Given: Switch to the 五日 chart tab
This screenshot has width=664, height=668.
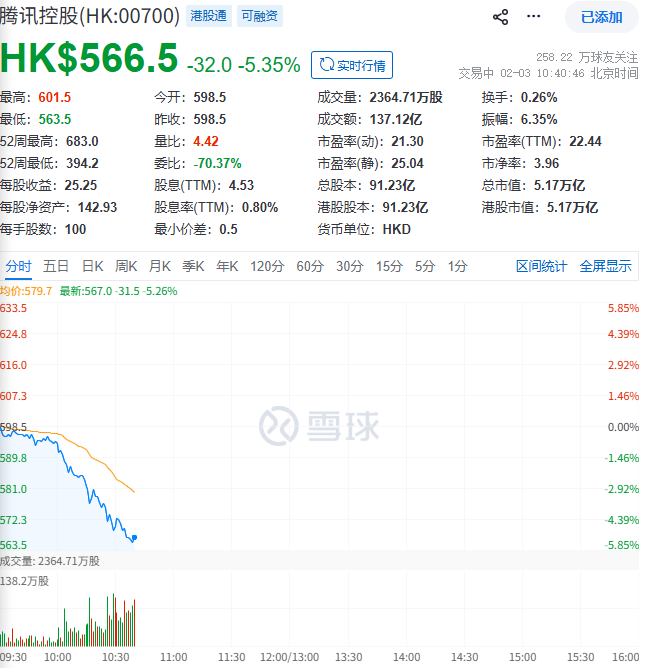Looking at the screenshot, I should point(56,266).
